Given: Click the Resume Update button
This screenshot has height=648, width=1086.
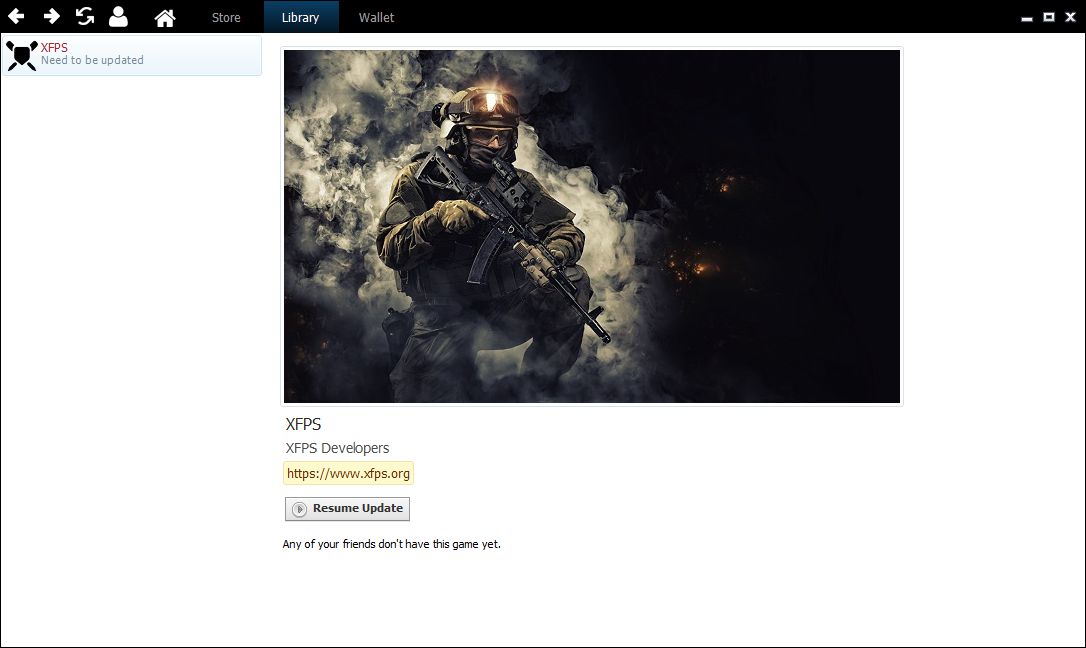Looking at the screenshot, I should pyautogui.click(x=347, y=509).
